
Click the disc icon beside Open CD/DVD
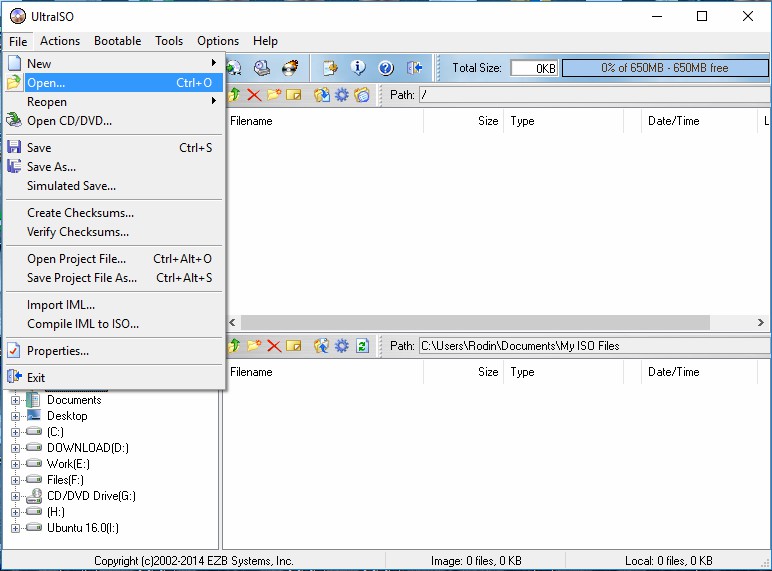14,120
